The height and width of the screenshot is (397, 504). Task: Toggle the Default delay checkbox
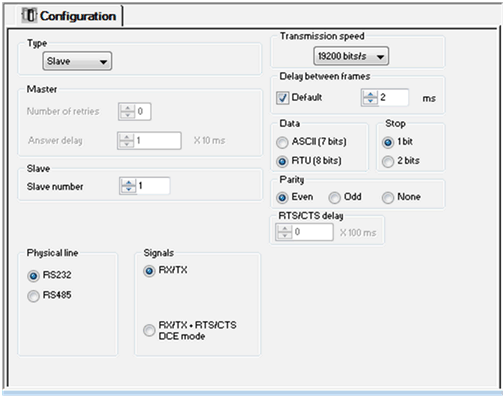[x=282, y=98]
